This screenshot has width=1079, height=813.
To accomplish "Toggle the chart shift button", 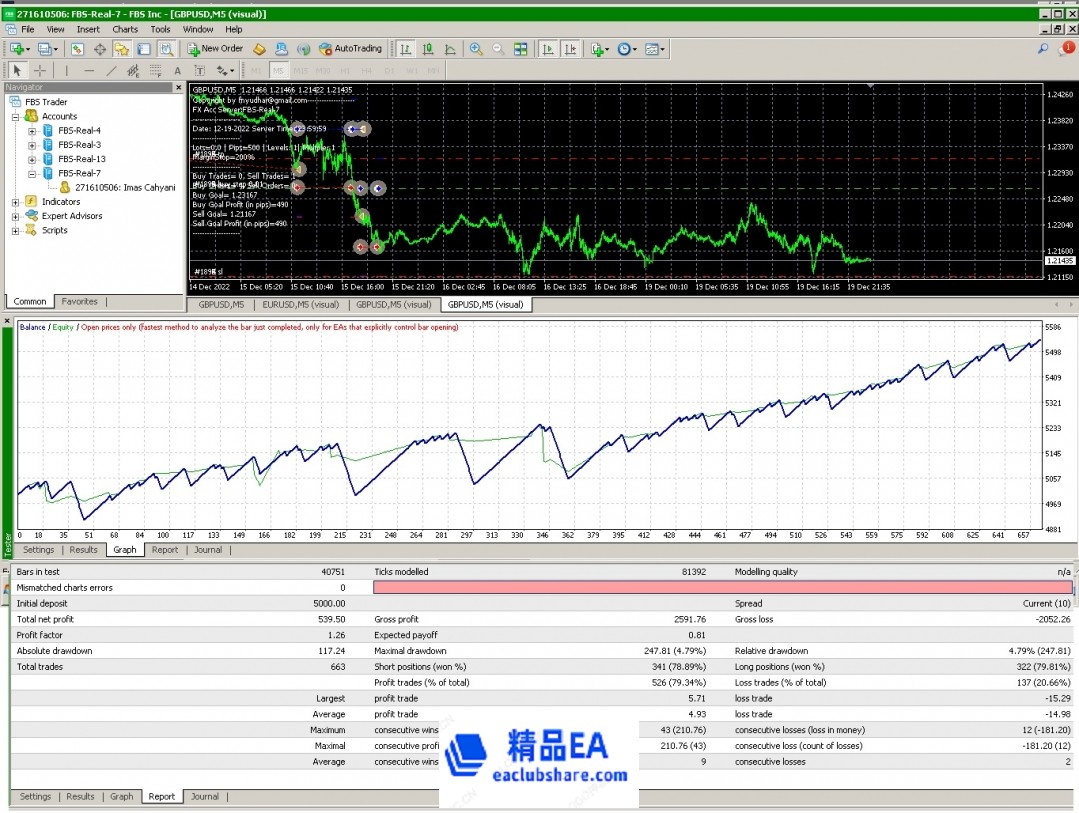I will point(570,48).
